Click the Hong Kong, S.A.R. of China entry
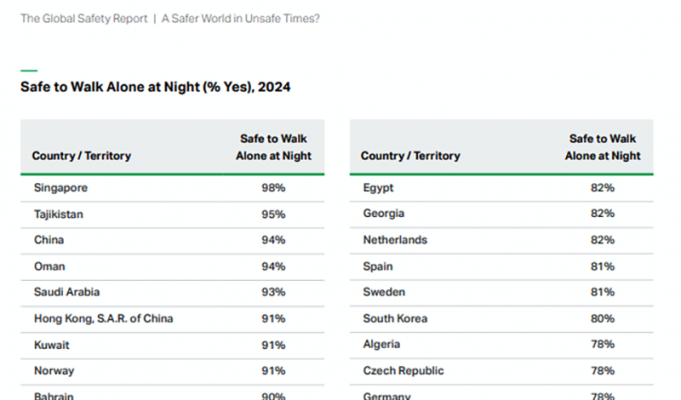This screenshot has width=681, height=400. pos(103,318)
